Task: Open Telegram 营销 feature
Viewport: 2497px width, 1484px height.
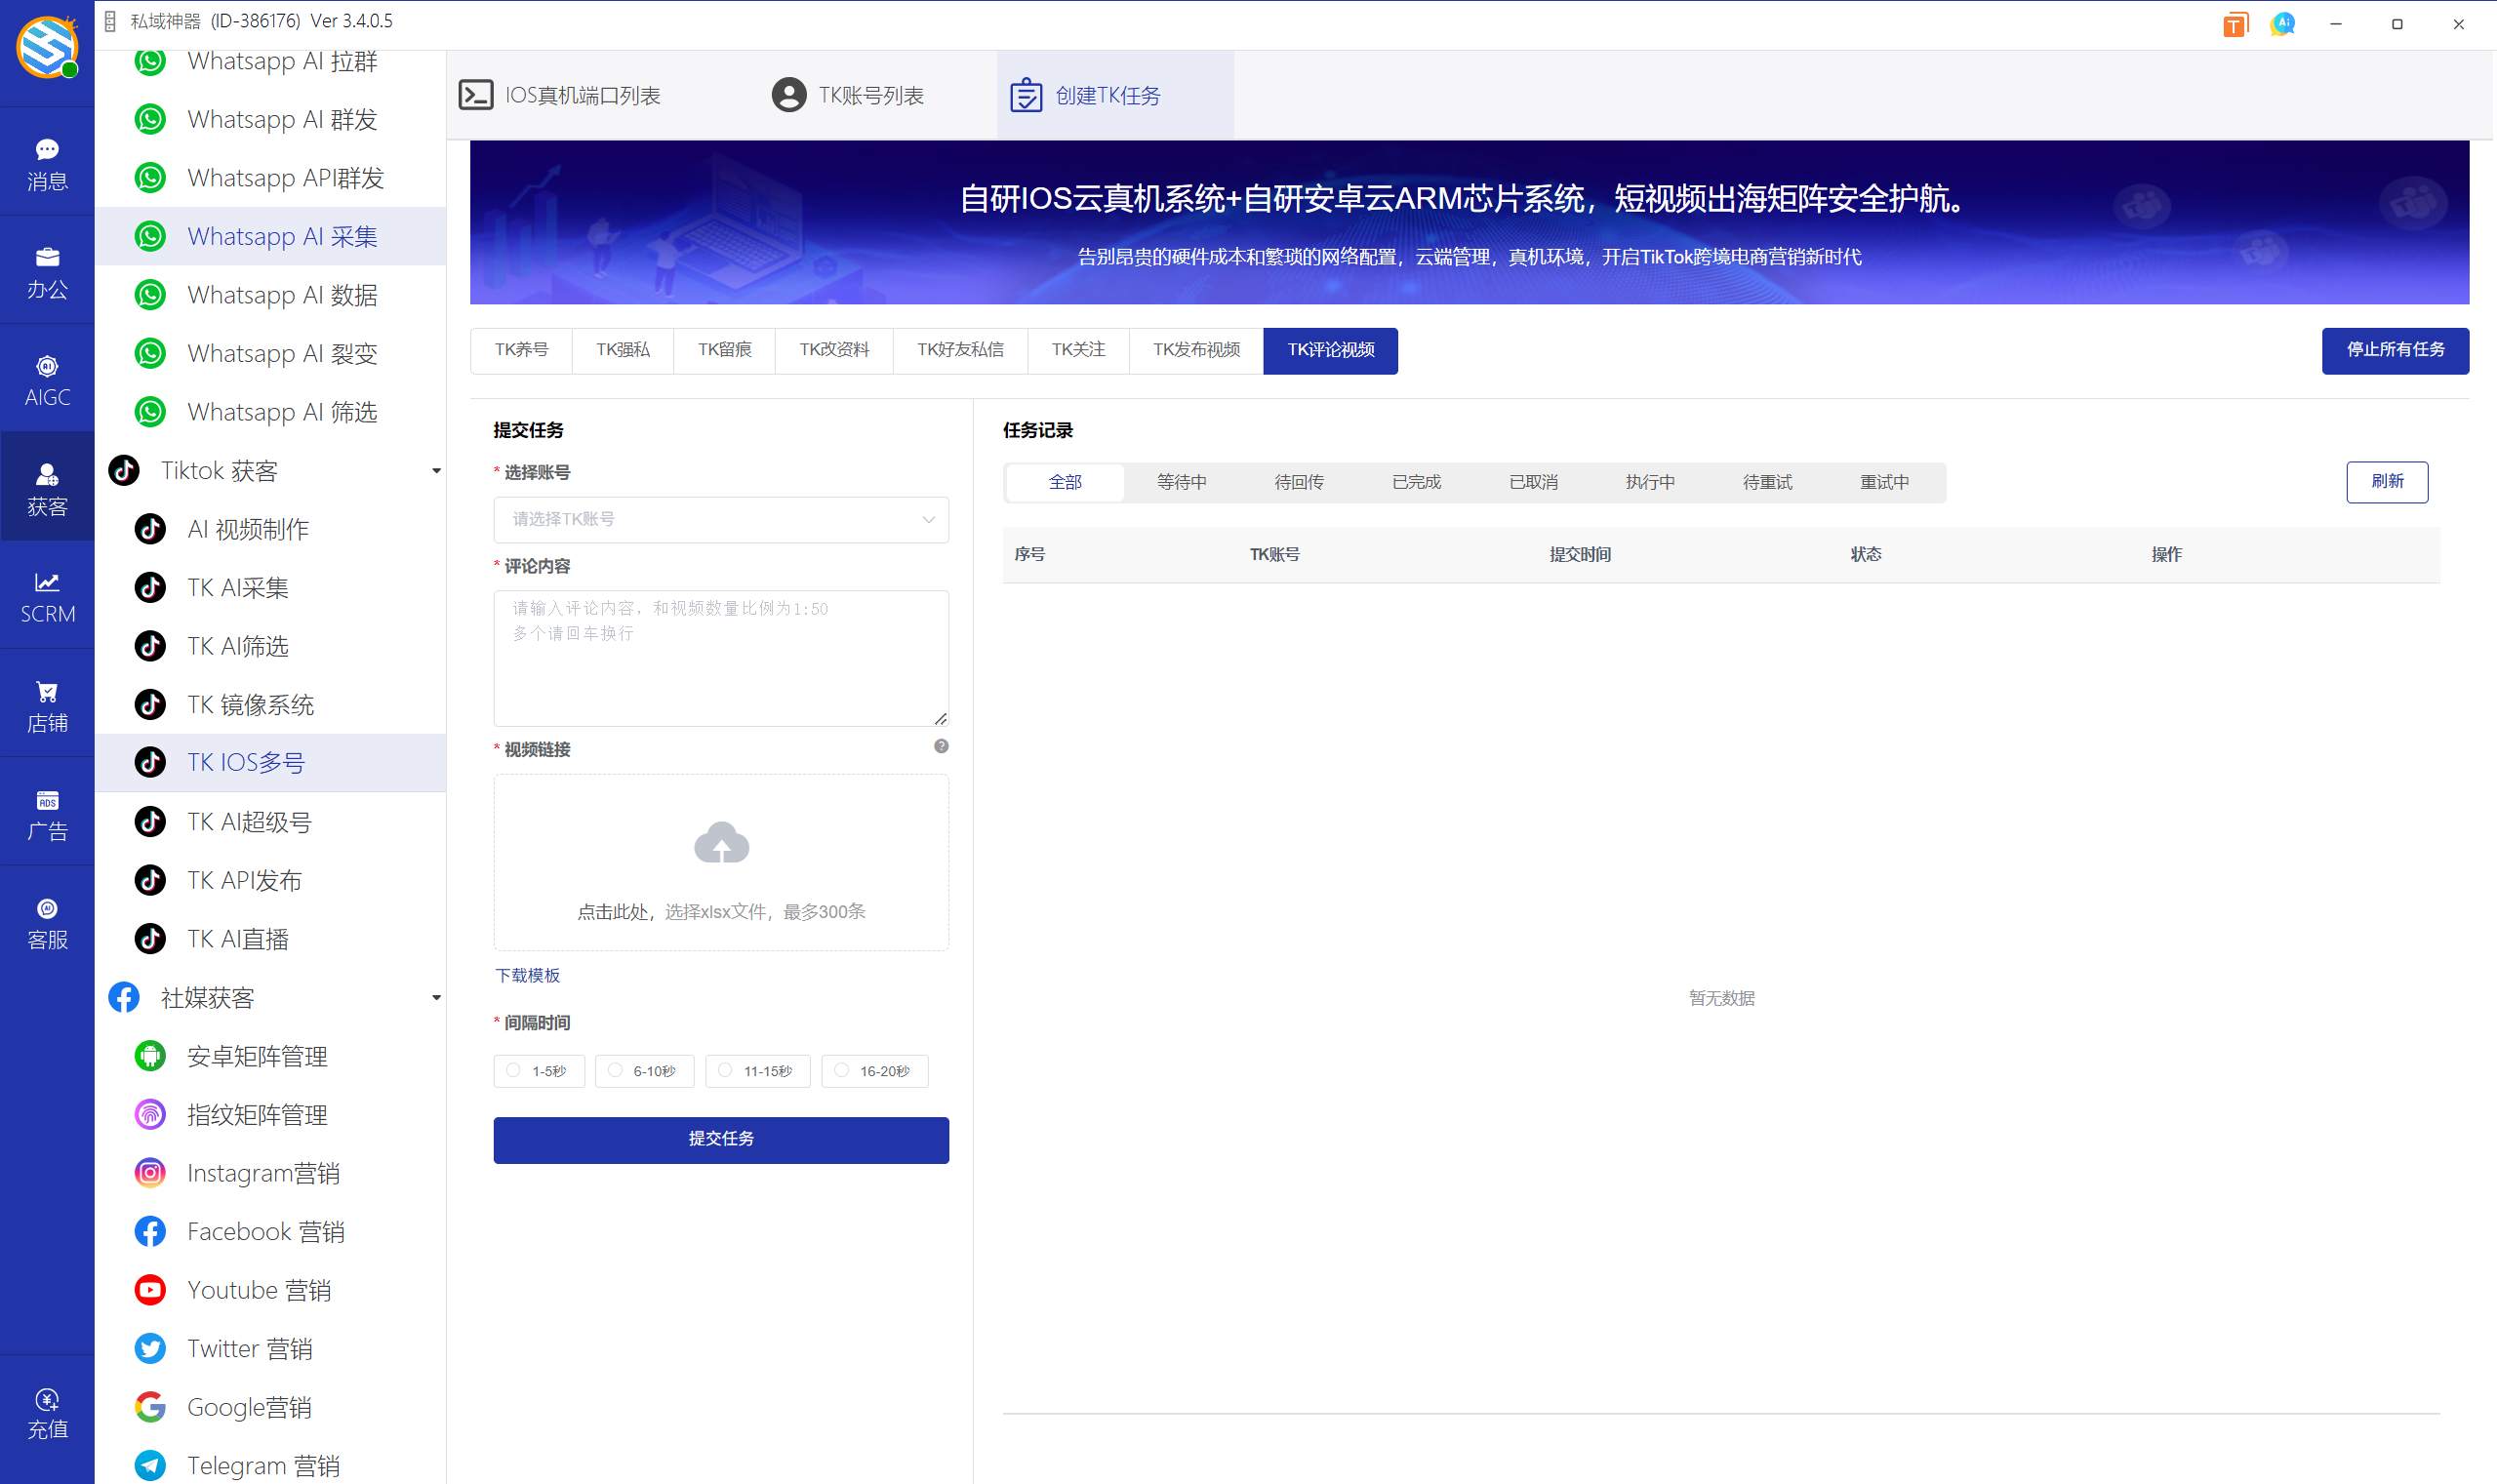Action: (263, 1463)
